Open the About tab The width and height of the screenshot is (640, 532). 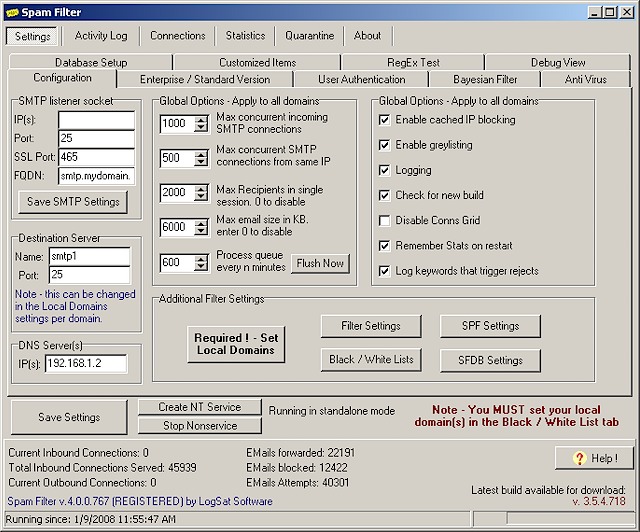pos(367,36)
